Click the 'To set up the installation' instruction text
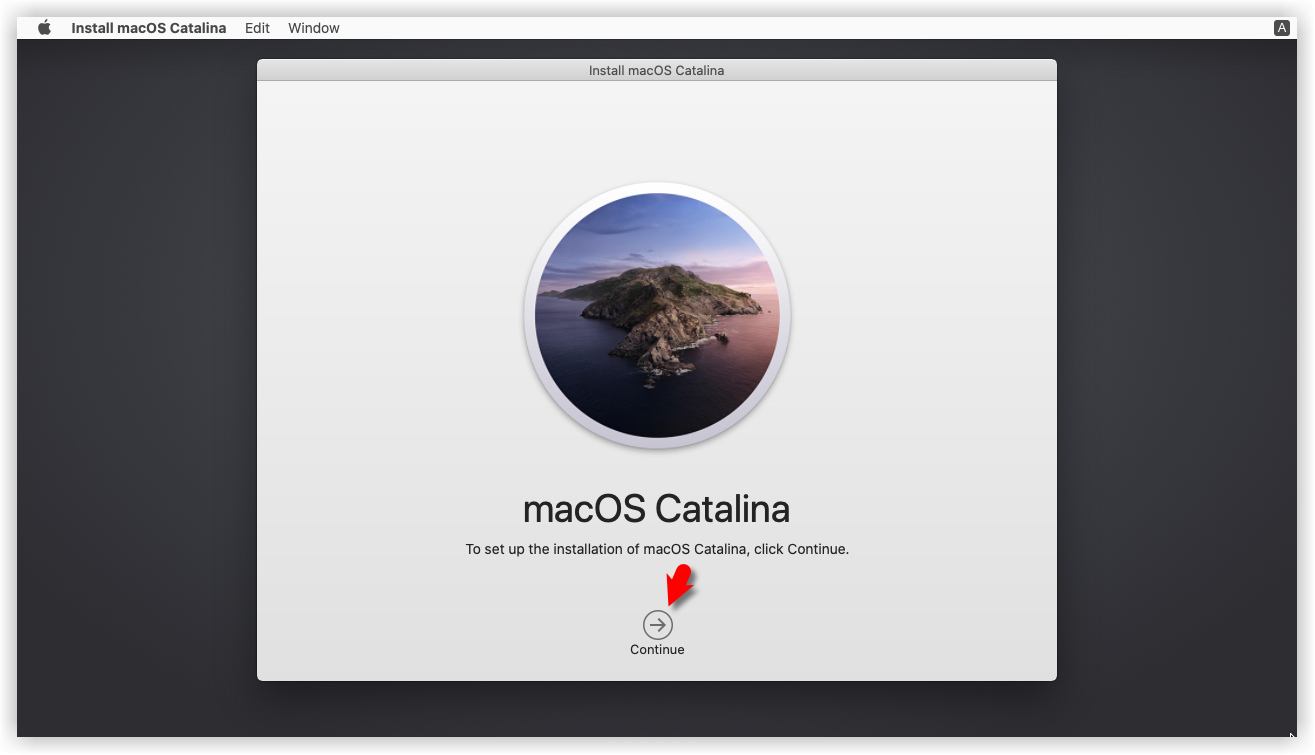 click(656, 549)
